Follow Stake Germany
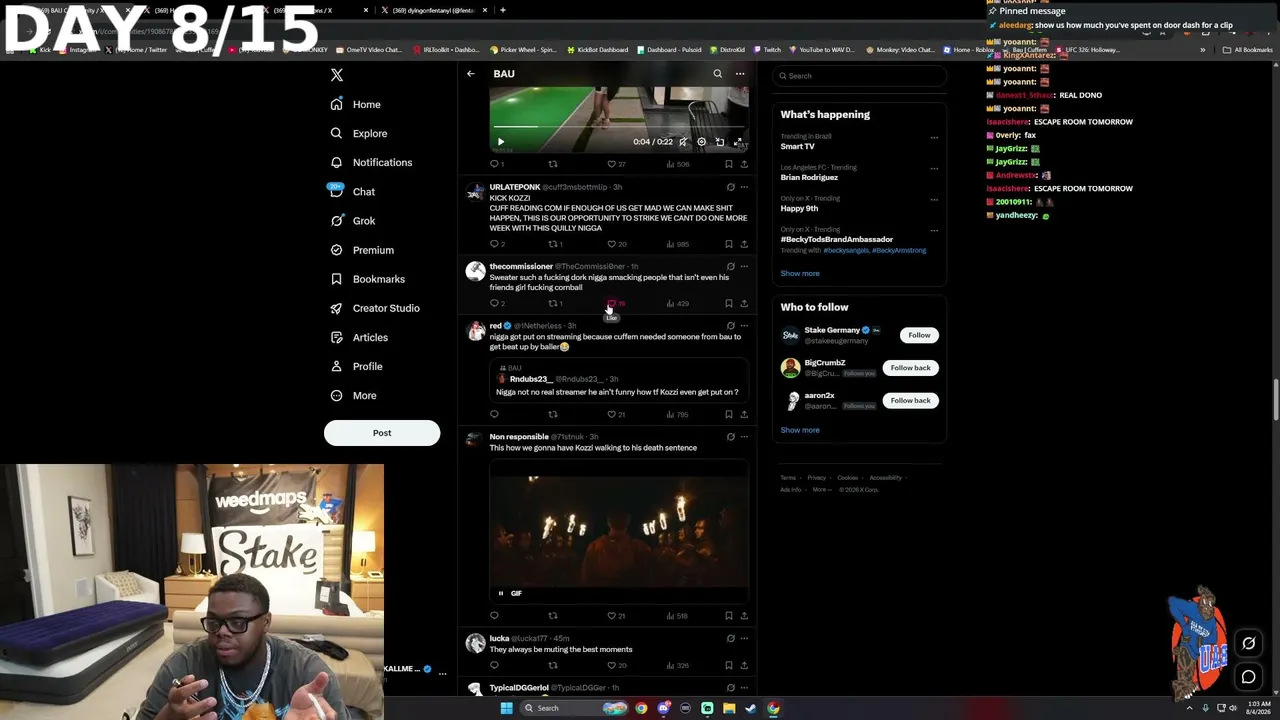Viewport: 1280px width, 720px height. [919, 335]
